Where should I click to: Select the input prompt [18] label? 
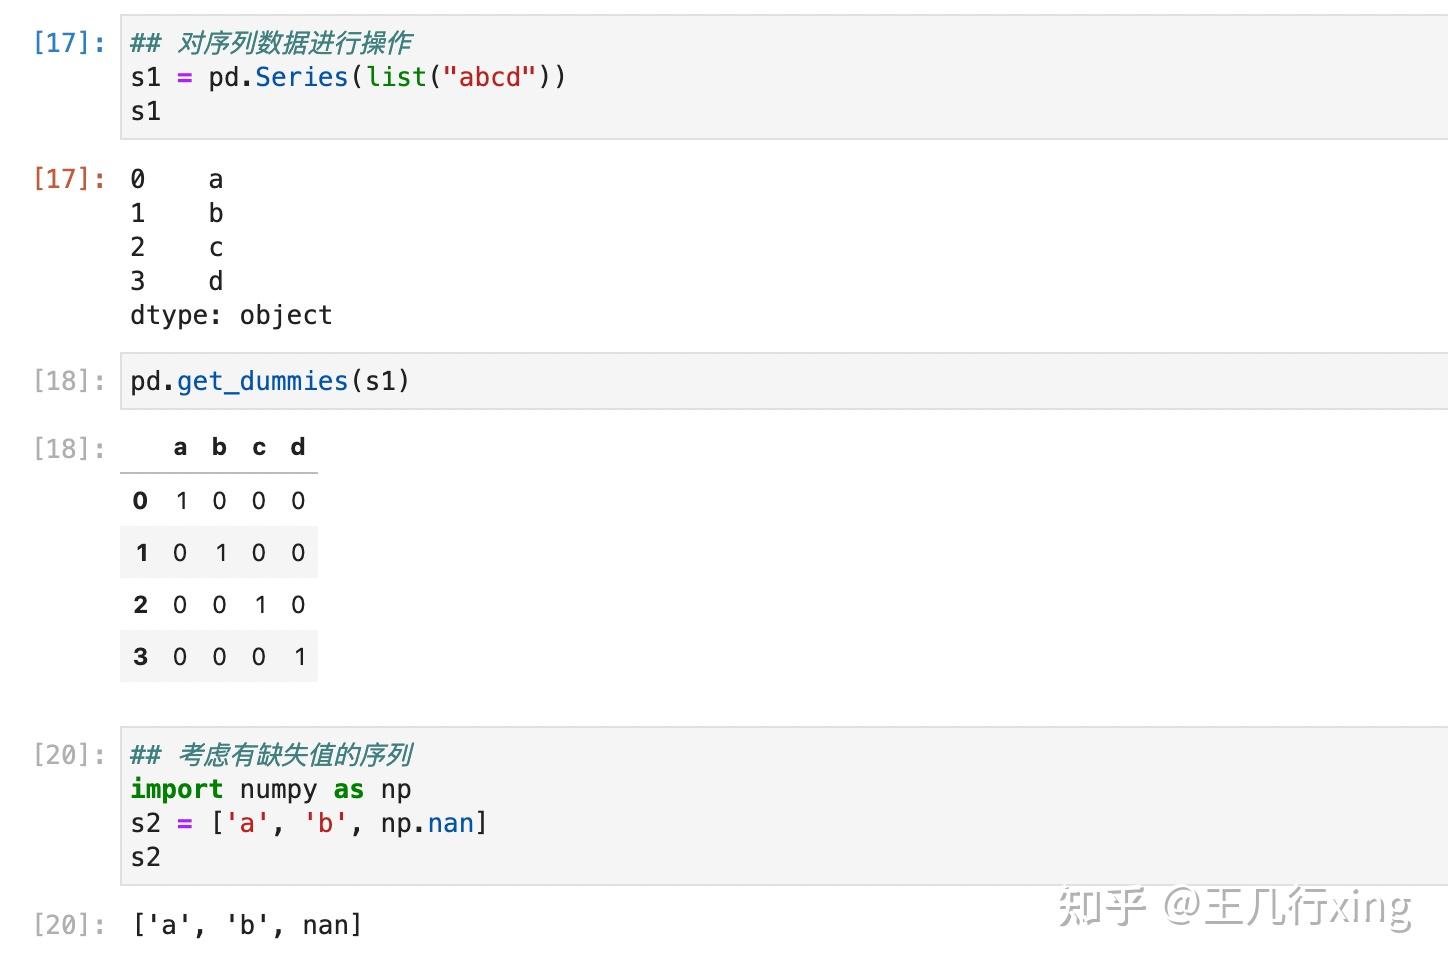pos(69,381)
